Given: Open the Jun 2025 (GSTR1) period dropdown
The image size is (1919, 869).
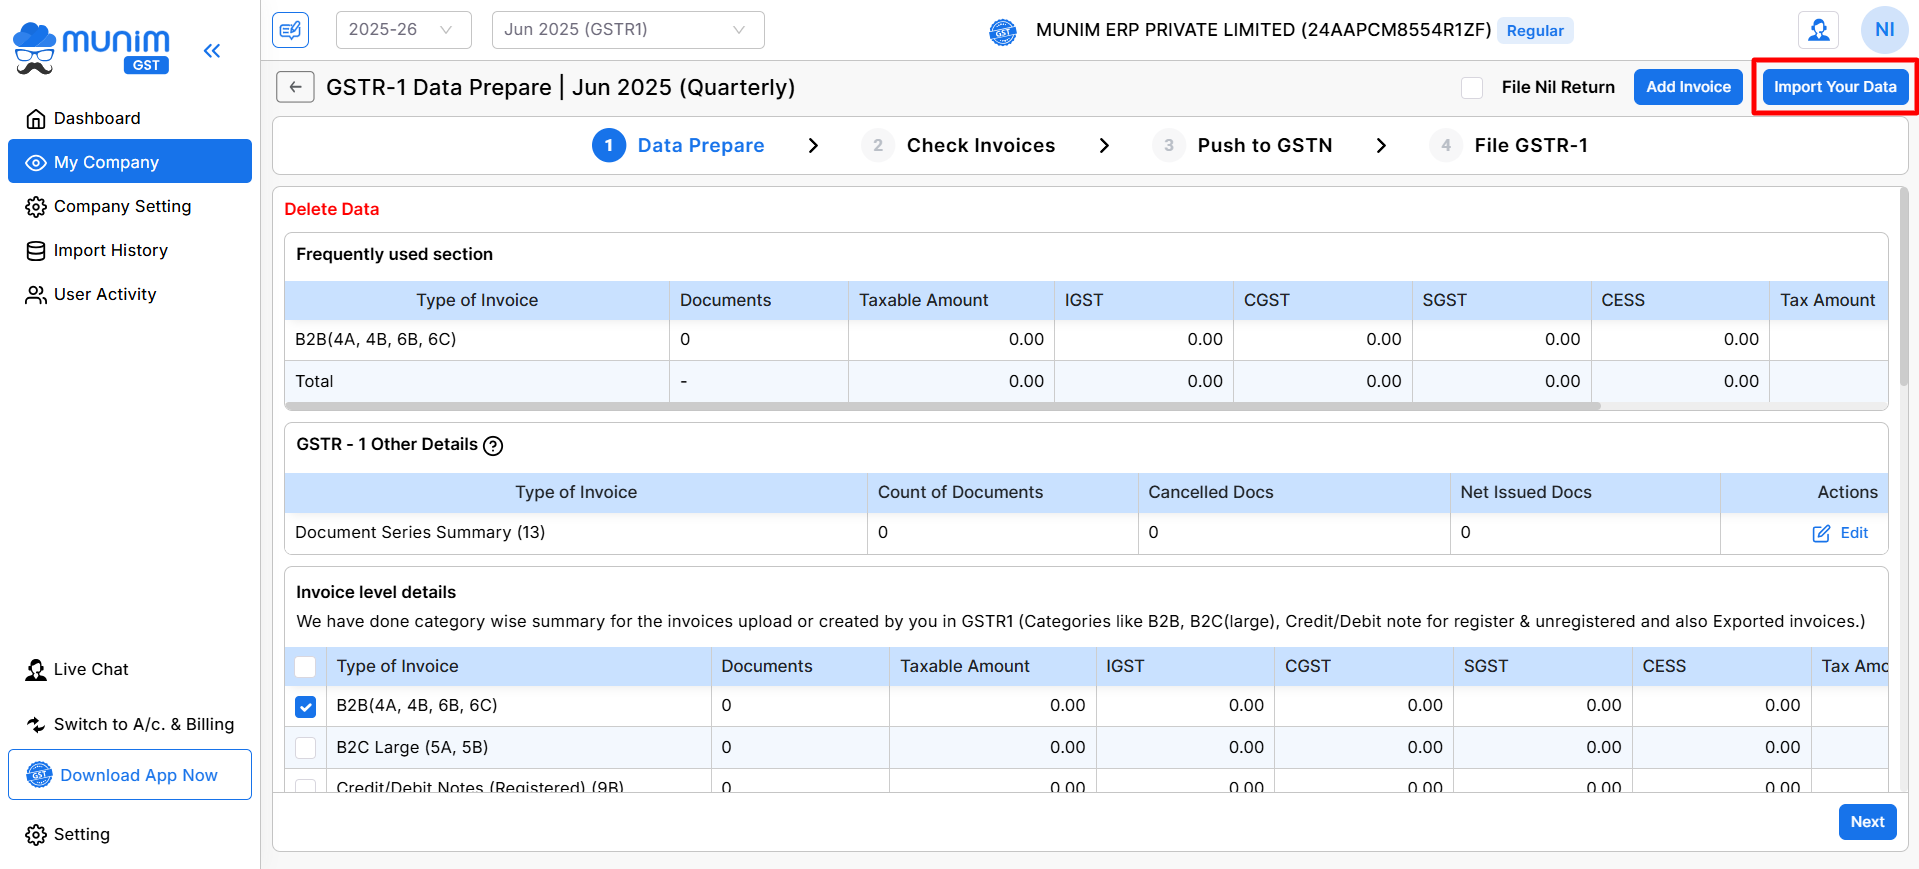Looking at the screenshot, I should tap(628, 30).
